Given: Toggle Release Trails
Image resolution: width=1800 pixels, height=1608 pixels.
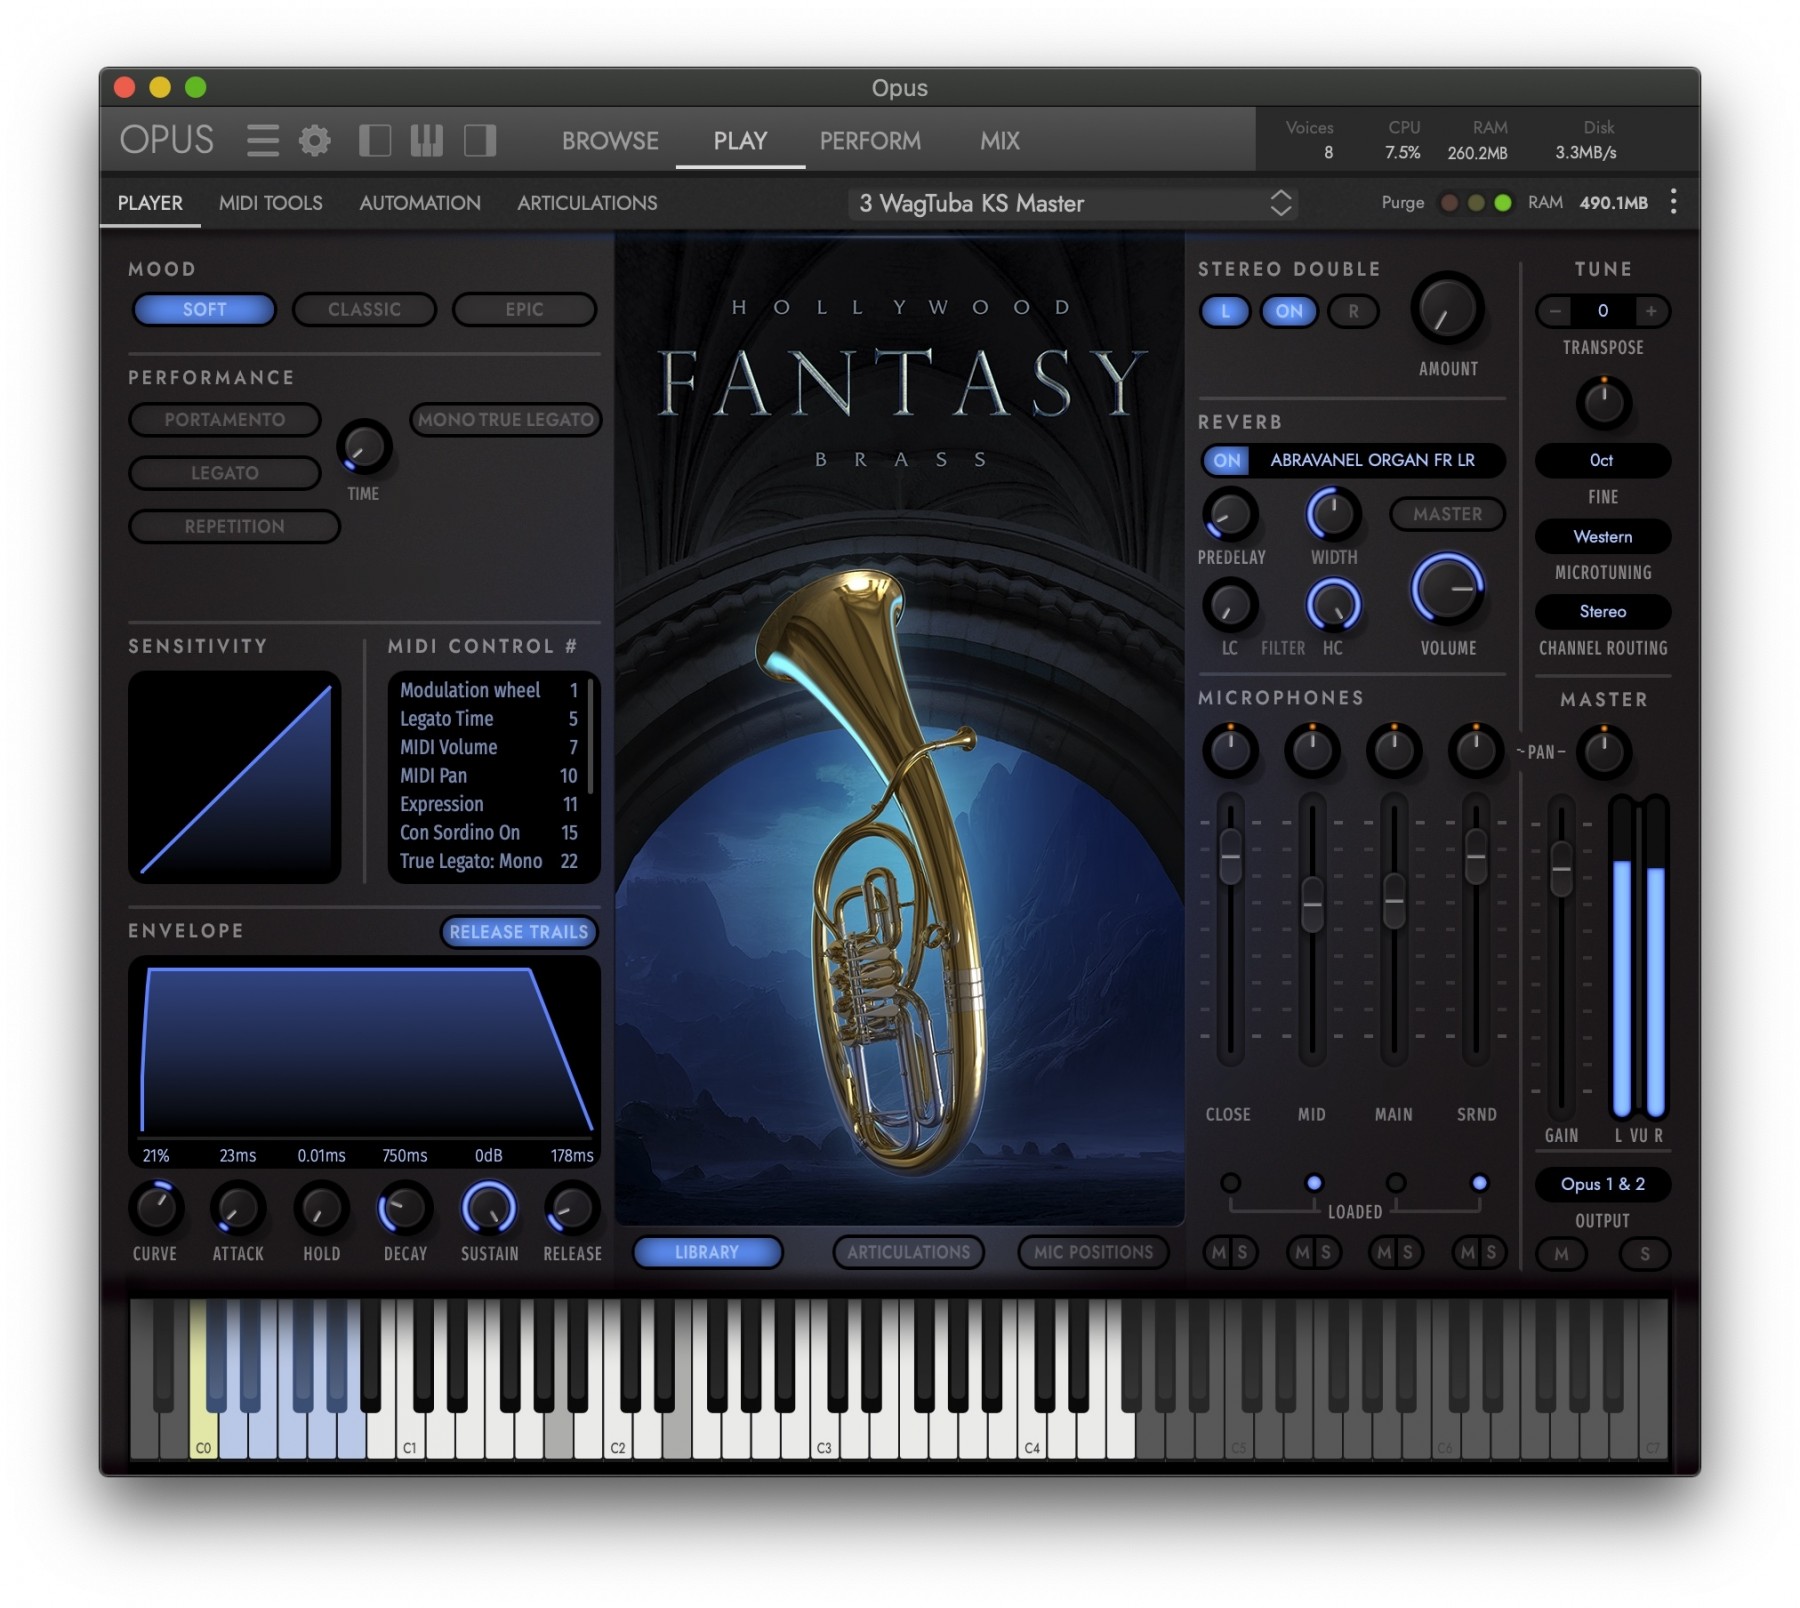Looking at the screenshot, I should 518,932.
